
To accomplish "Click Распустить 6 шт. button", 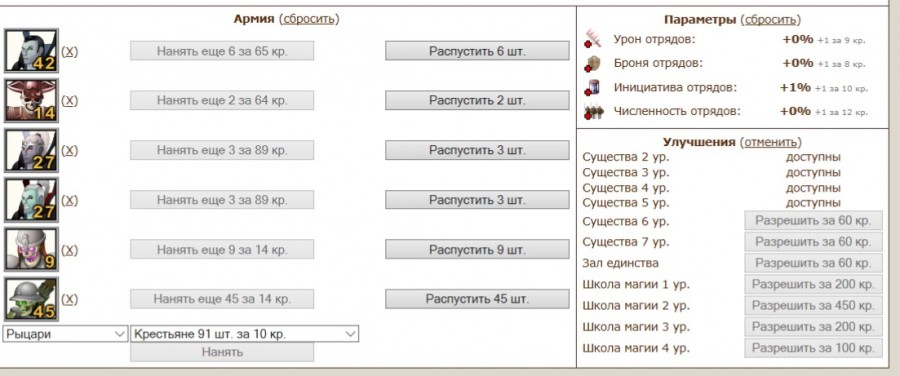I will point(477,51).
